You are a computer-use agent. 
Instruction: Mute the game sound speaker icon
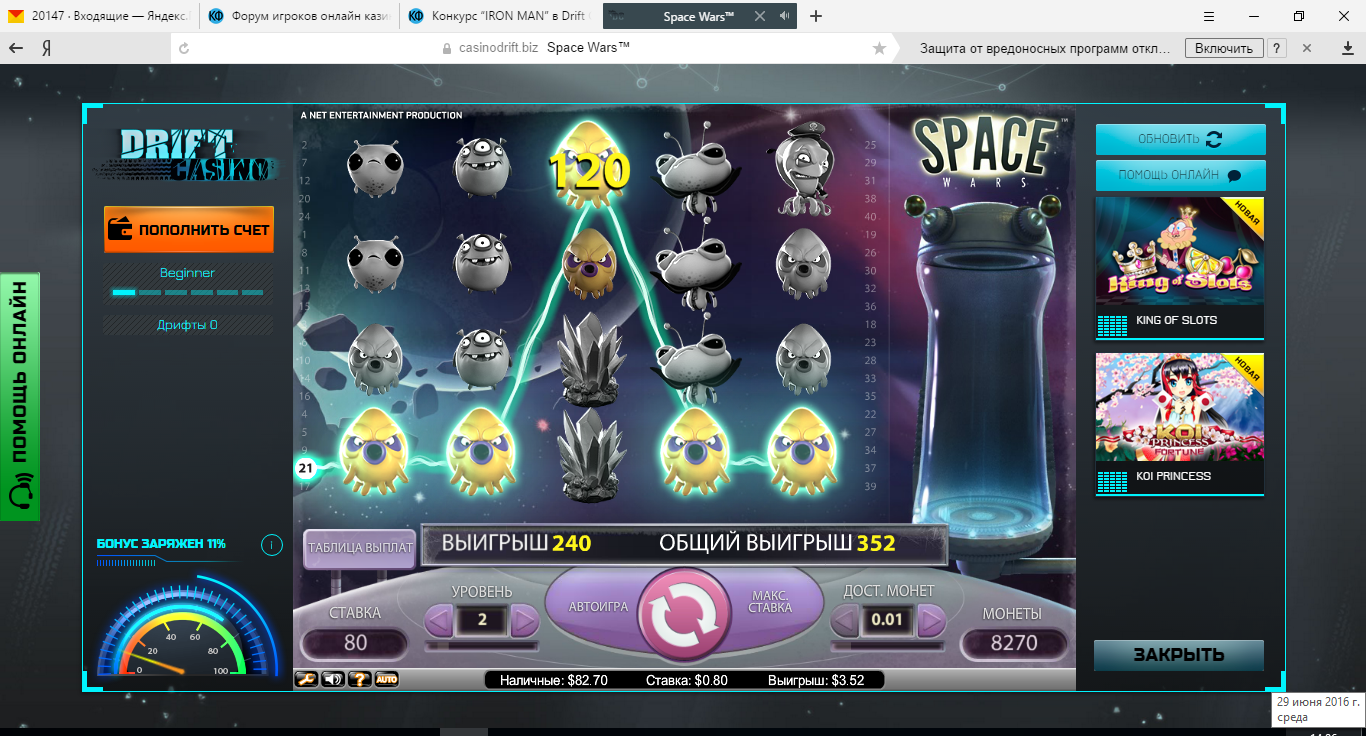(332, 680)
